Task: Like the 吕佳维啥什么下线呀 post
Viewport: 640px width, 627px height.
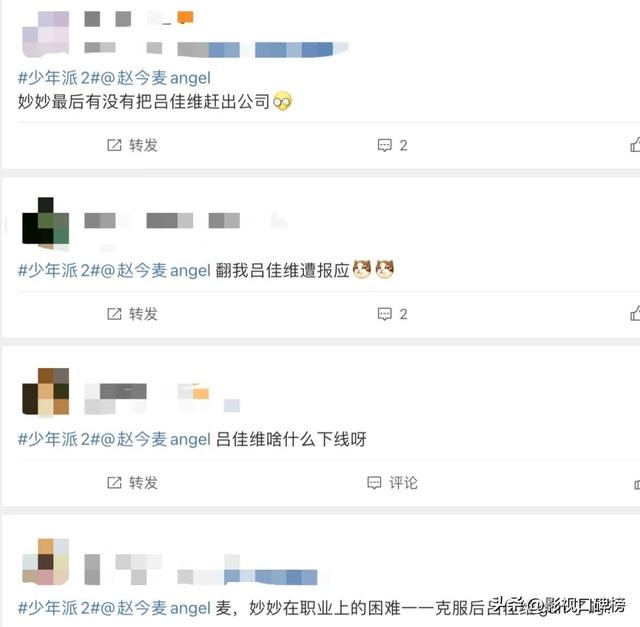Action: tap(637, 484)
